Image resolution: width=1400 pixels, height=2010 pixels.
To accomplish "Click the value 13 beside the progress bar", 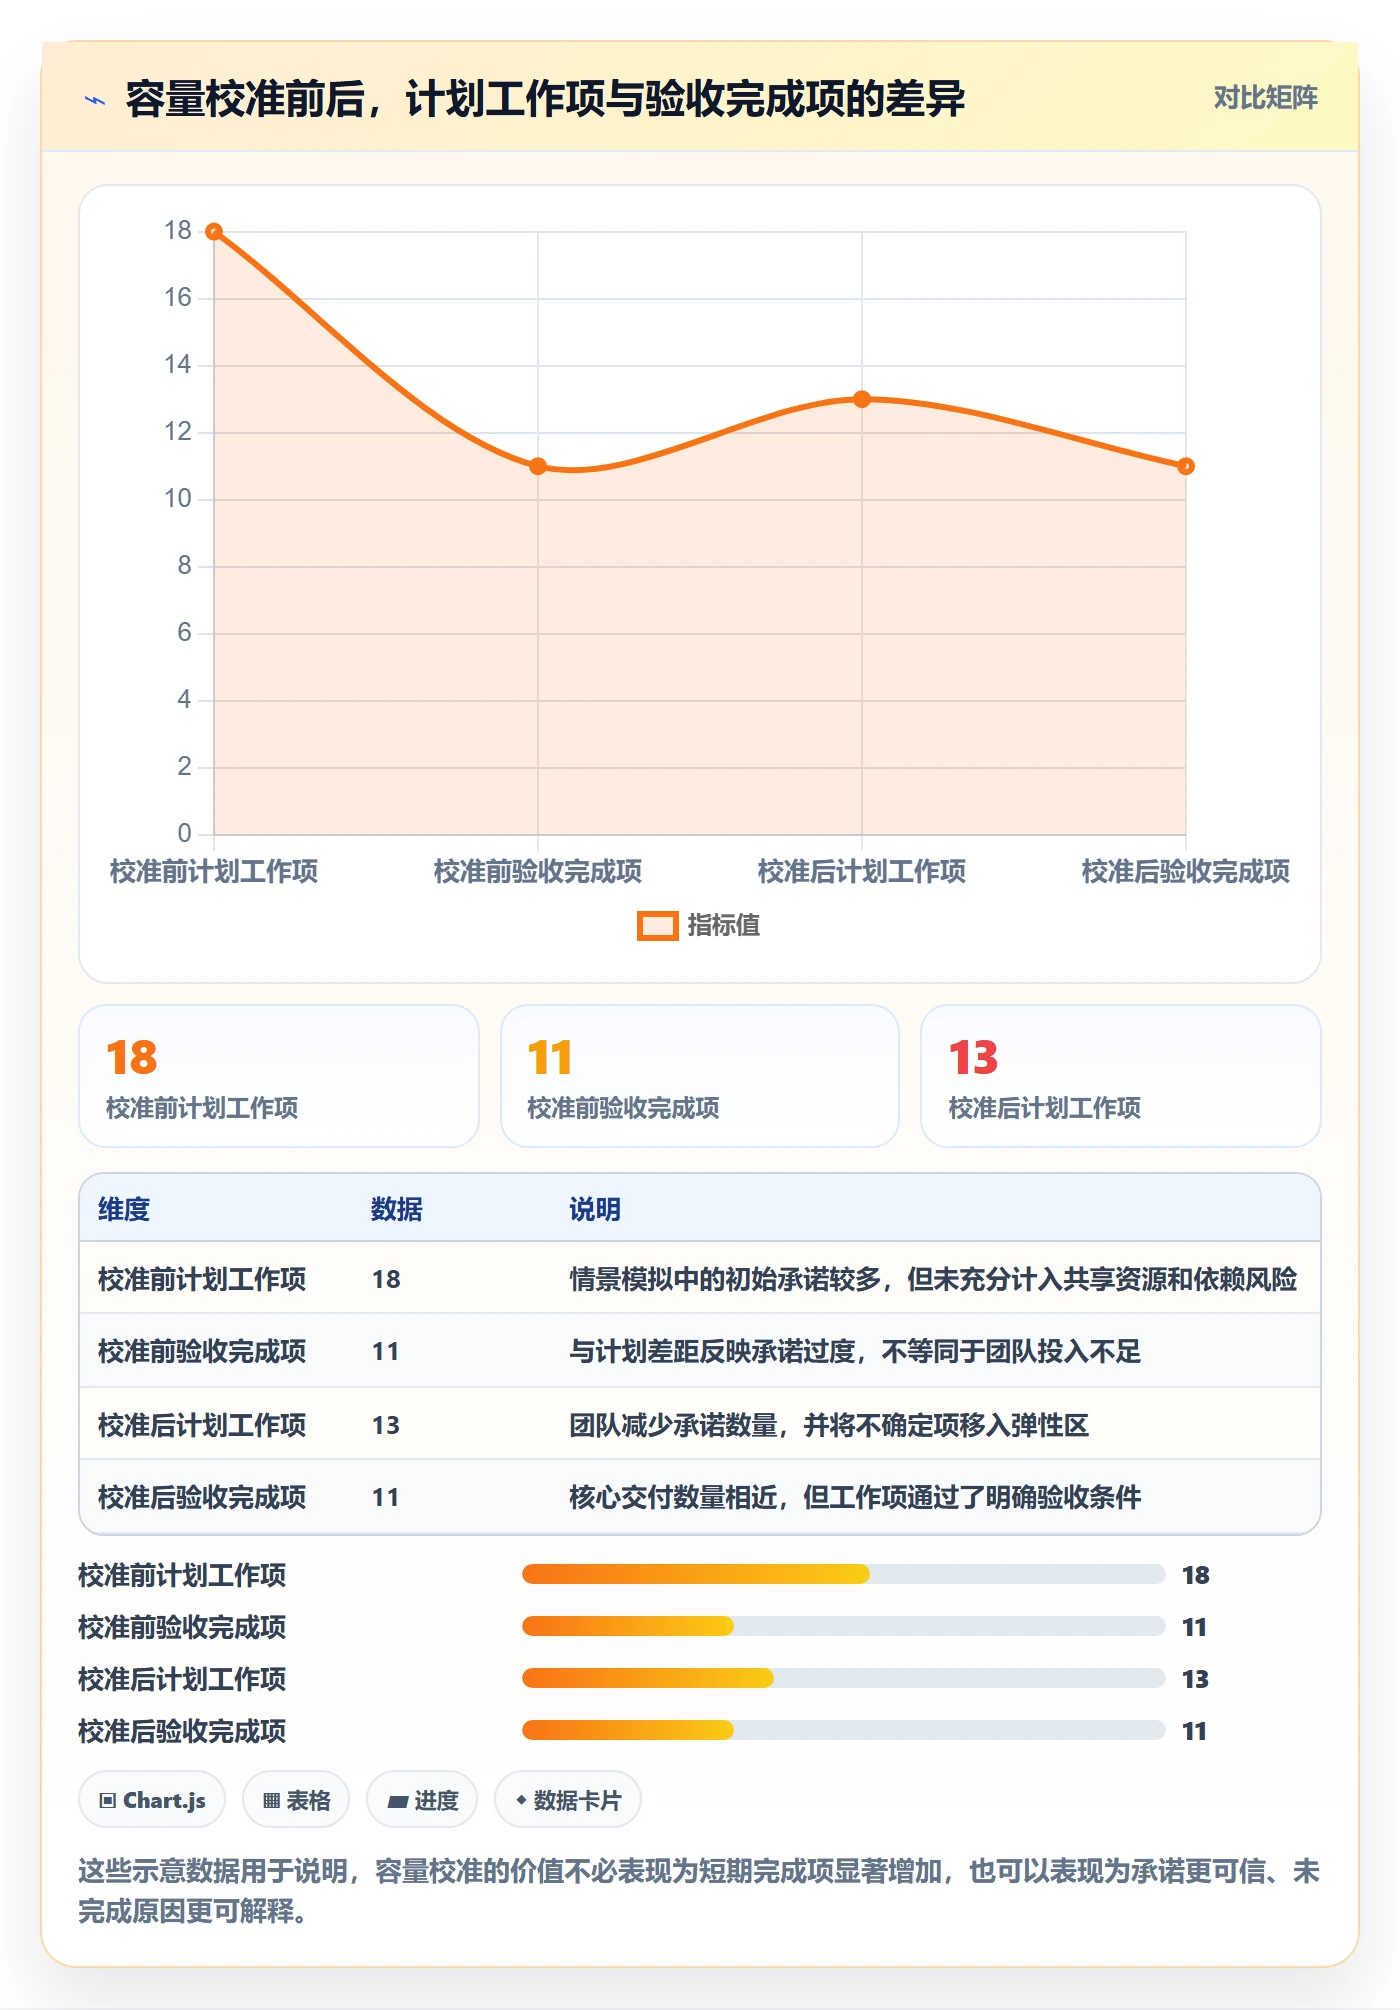I will [x=1195, y=1679].
